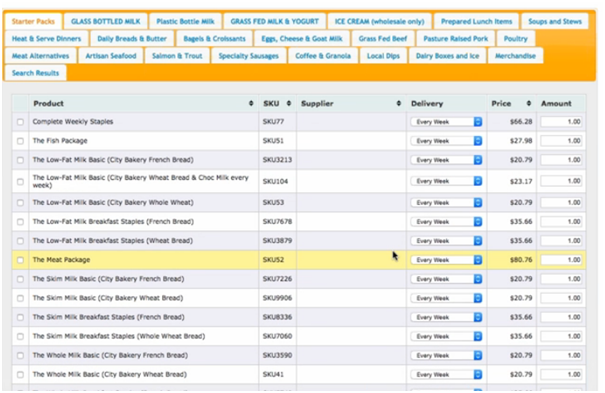Check The Fish Package checkbox
The image size is (605, 393).
[x=20, y=141]
